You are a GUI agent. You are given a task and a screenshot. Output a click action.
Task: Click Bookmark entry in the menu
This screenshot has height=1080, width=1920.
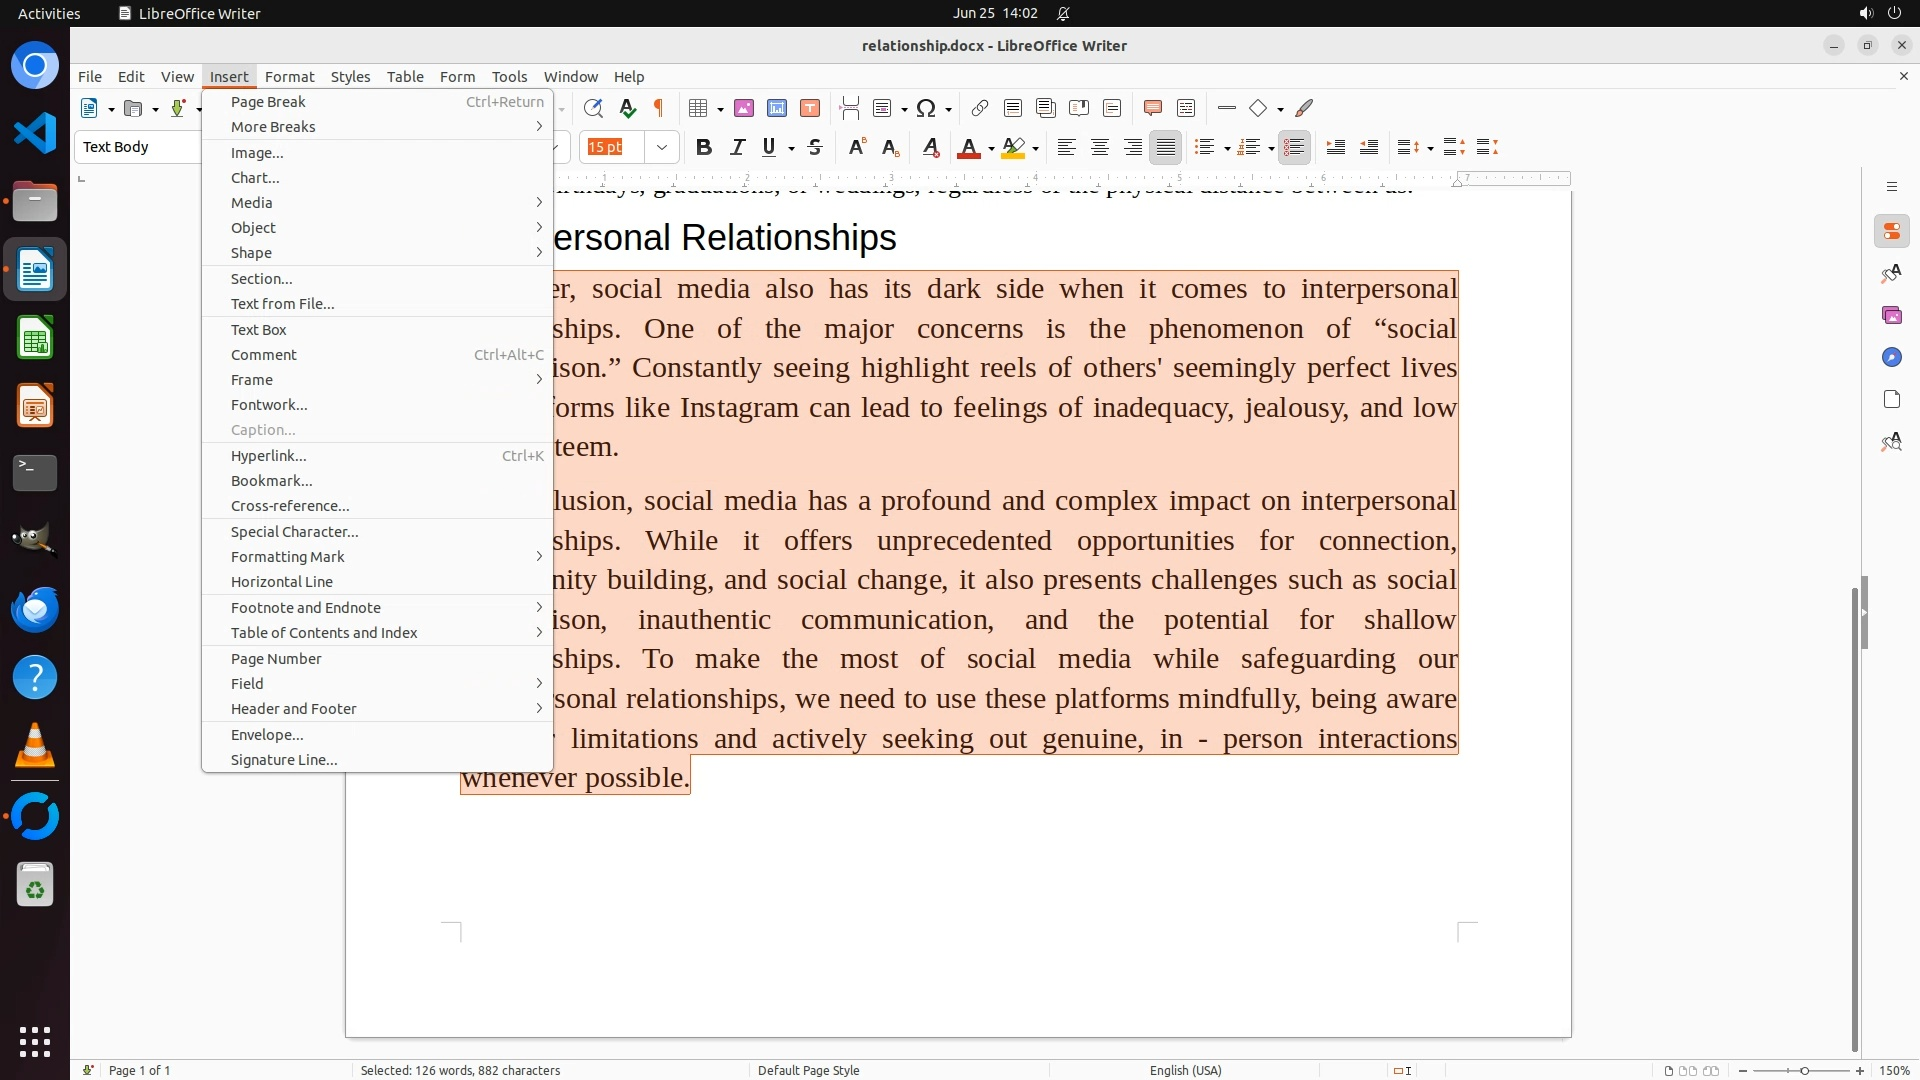(x=271, y=481)
